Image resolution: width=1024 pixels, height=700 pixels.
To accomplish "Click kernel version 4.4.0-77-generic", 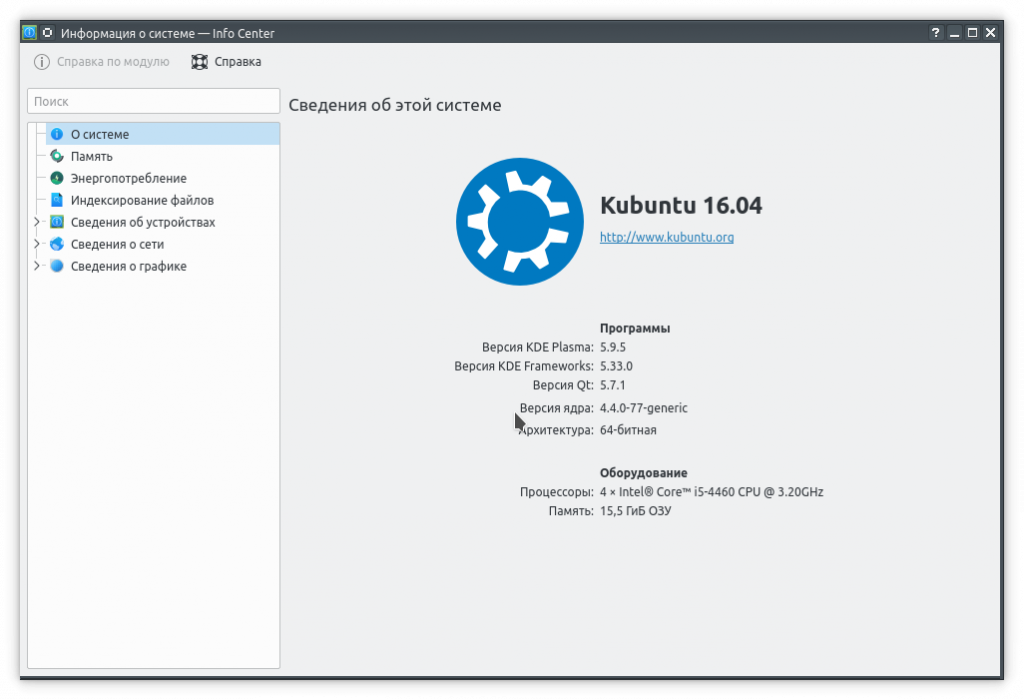I will (x=643, y=407).
